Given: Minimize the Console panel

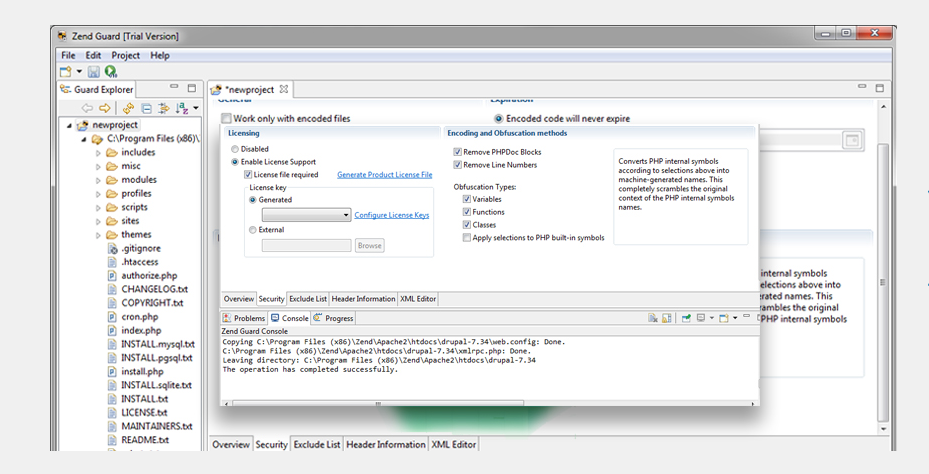Looking at the screenshot, I should tap(747, 316).
